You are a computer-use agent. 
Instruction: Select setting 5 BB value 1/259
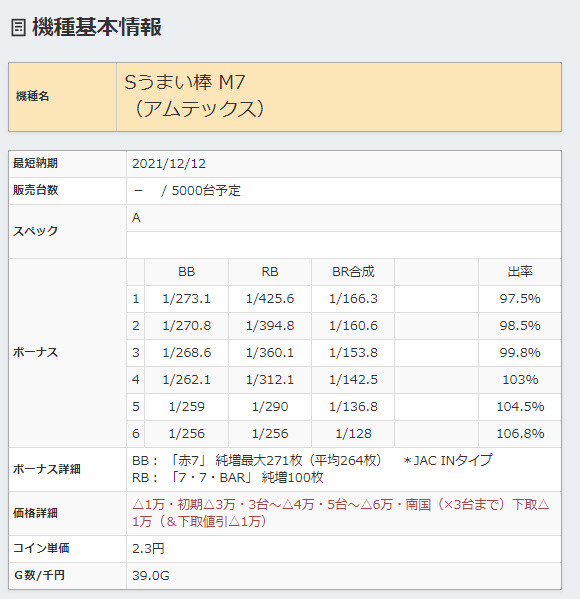[x=186, y=407]
